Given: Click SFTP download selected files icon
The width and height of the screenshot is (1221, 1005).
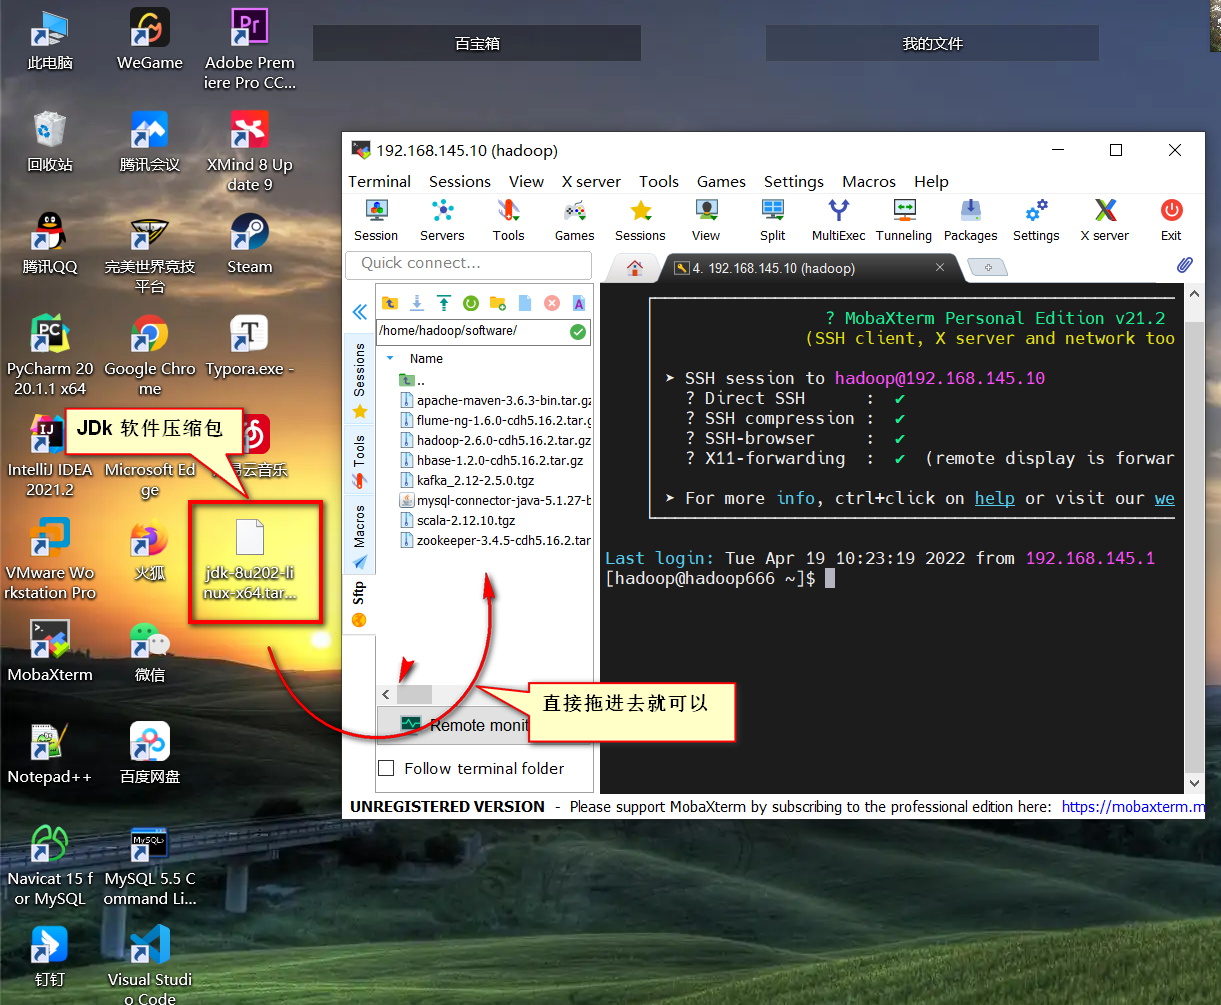Looking at the screenshot, I should point(417,303).
